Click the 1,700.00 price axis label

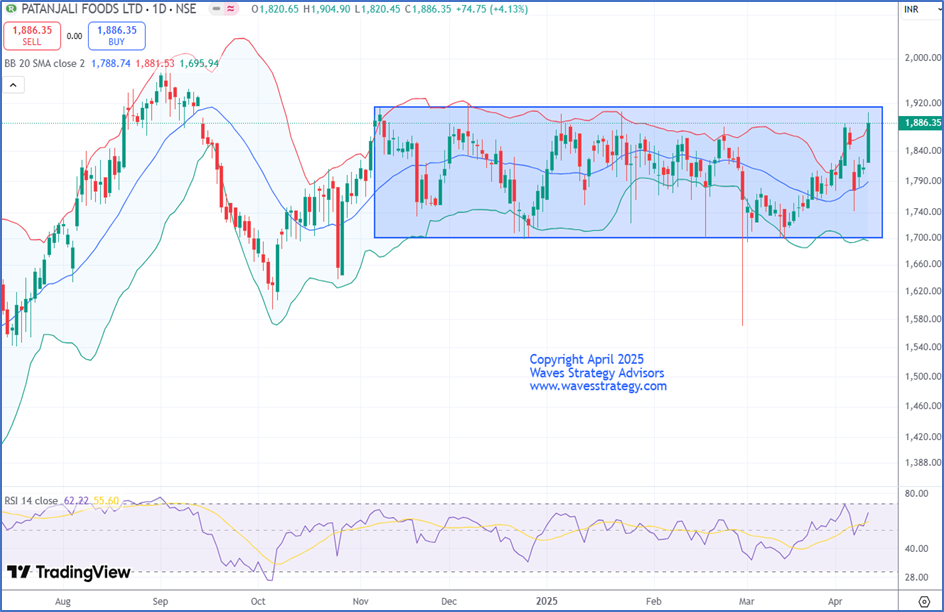(x=922, y=237)
